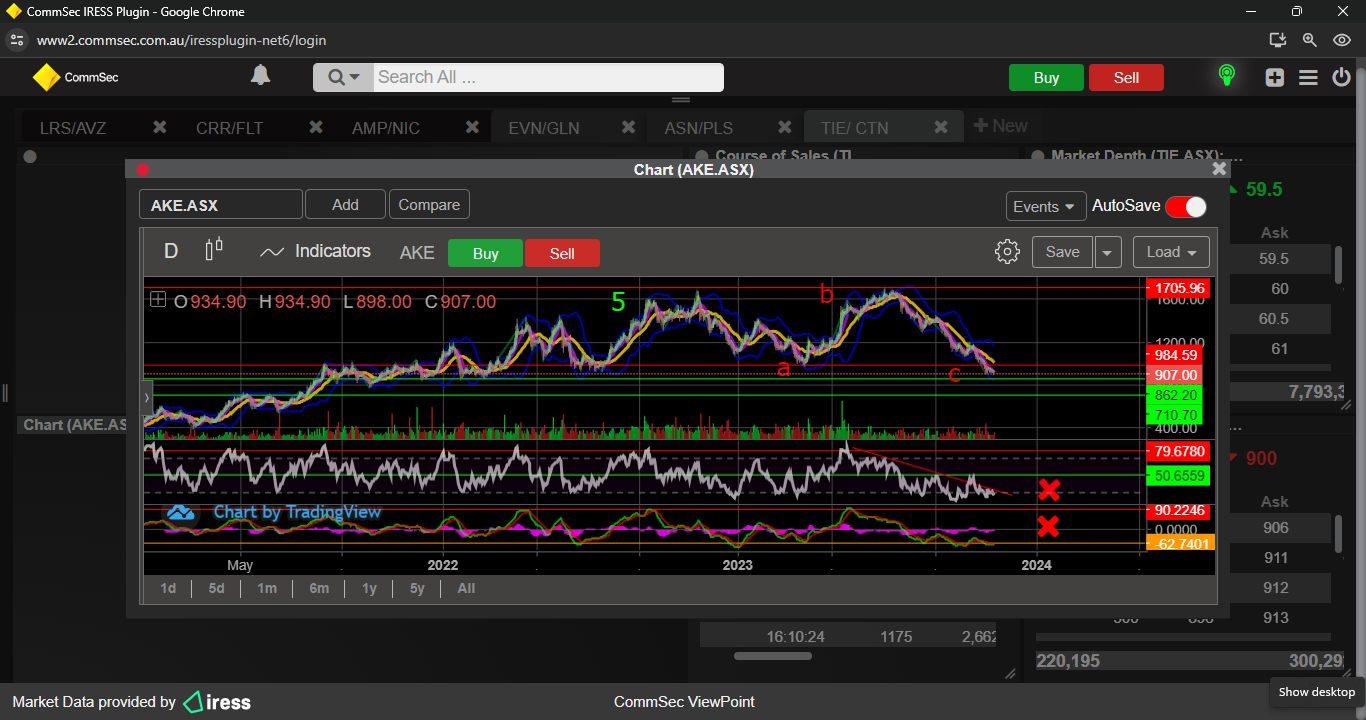
Task: Close the EVN/GLN tab
Action: tap(628, 127)
